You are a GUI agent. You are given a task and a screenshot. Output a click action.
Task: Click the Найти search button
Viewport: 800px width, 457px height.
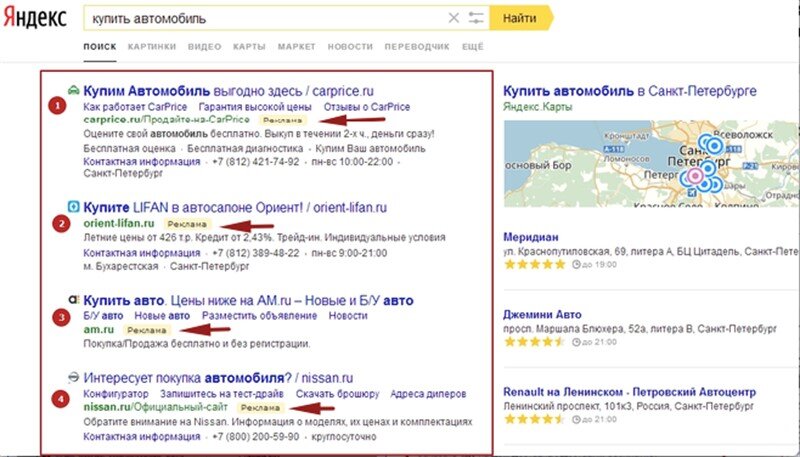pyautogui.click(x=520, y=18)
